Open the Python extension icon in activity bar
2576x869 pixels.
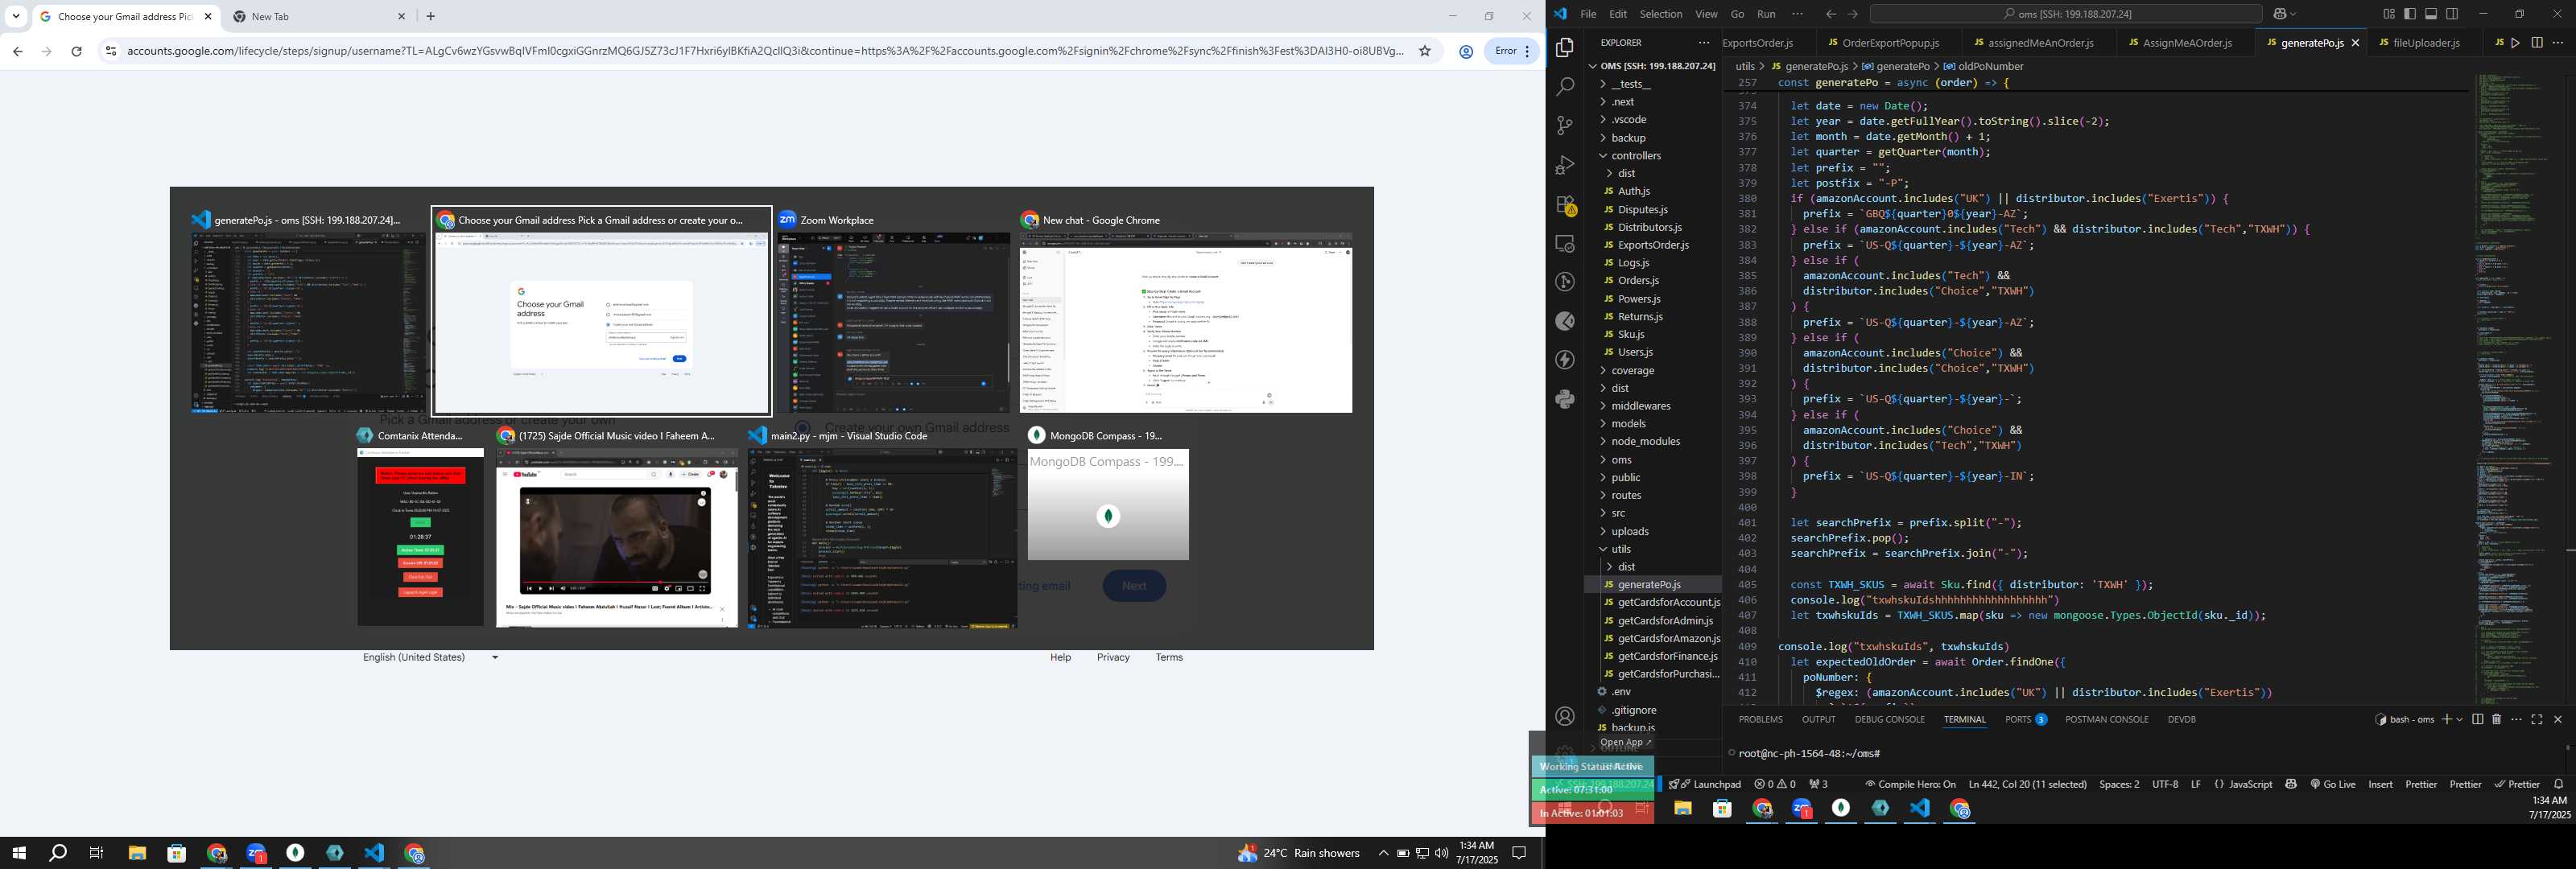pyautogui.click(x=1565, y=400)
